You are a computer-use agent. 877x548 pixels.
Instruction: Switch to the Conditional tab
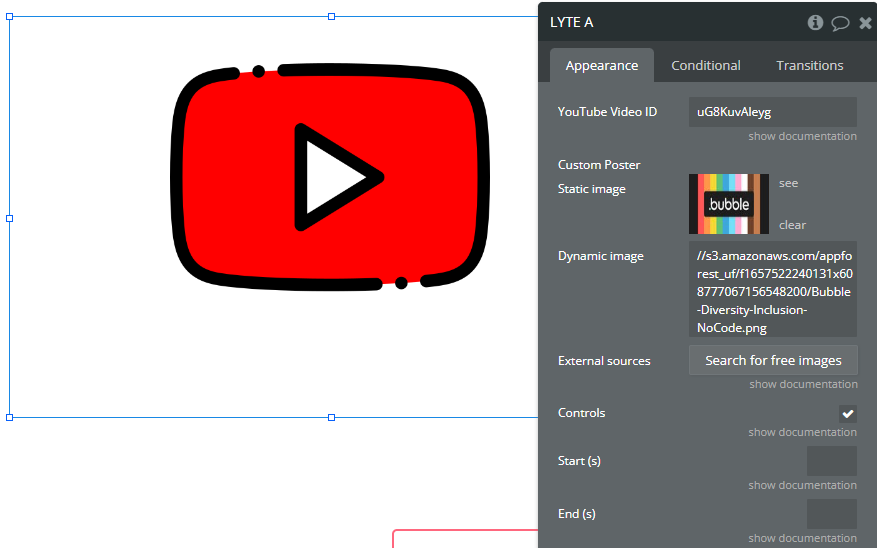[x=705, y=65]
